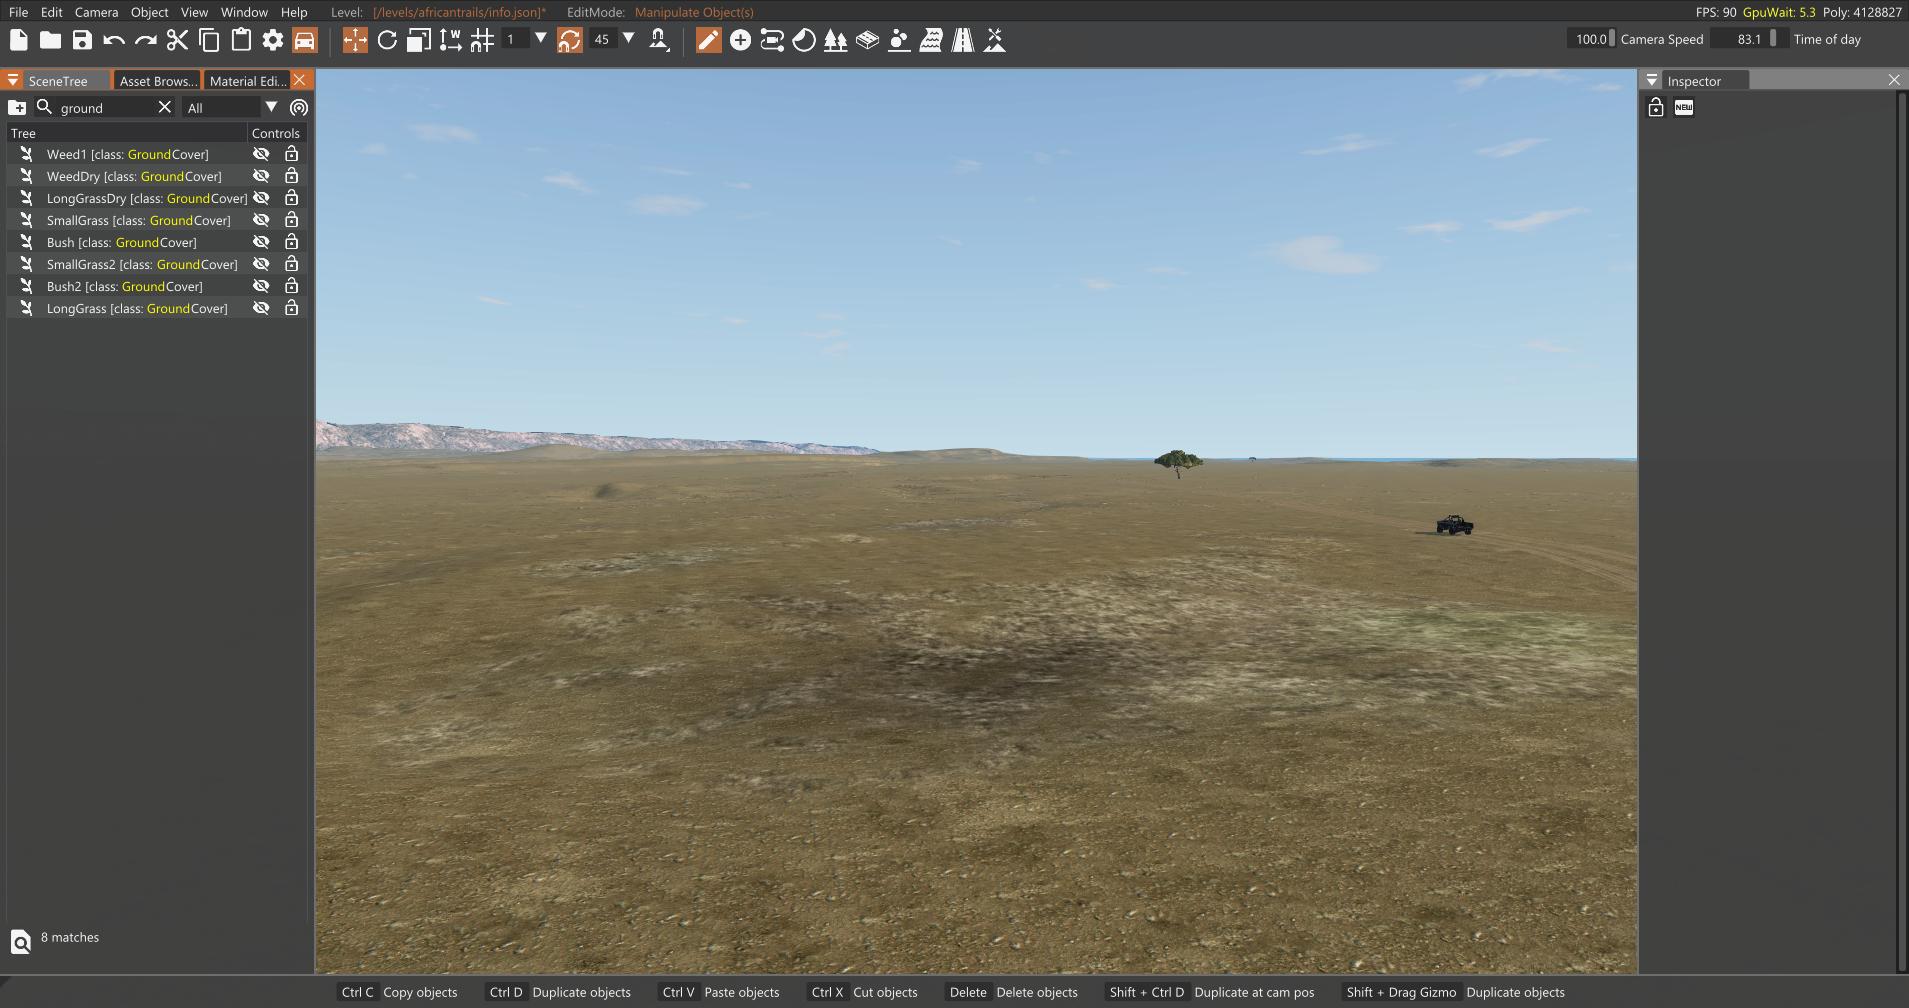The height and width of the screenshot is (1008, 1909).
Task: Click grid snap value field showing 1
Action: pyautogui.click(x=515, y=39)
